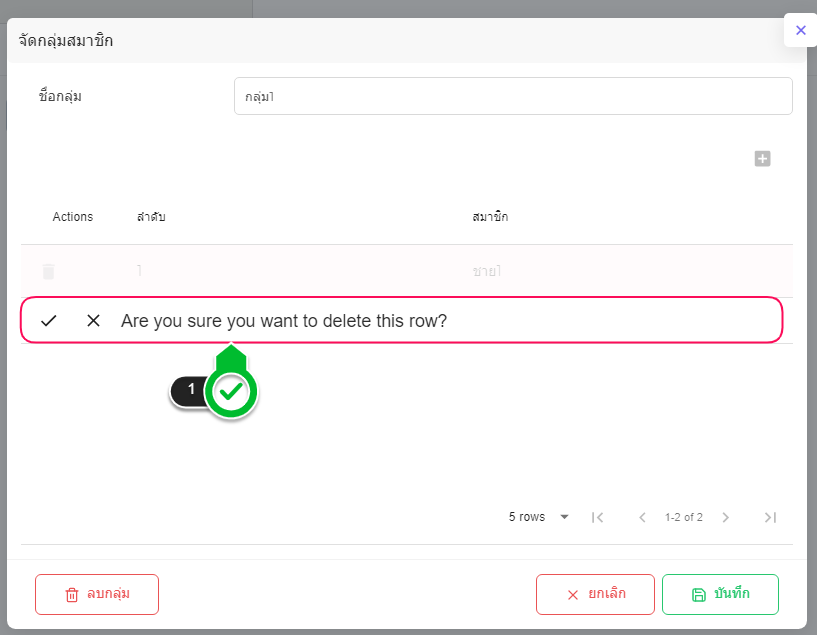This screenshot has width=817, height=635.
Task: Go to the previous page of rows
Action: [x=643, y=517]
